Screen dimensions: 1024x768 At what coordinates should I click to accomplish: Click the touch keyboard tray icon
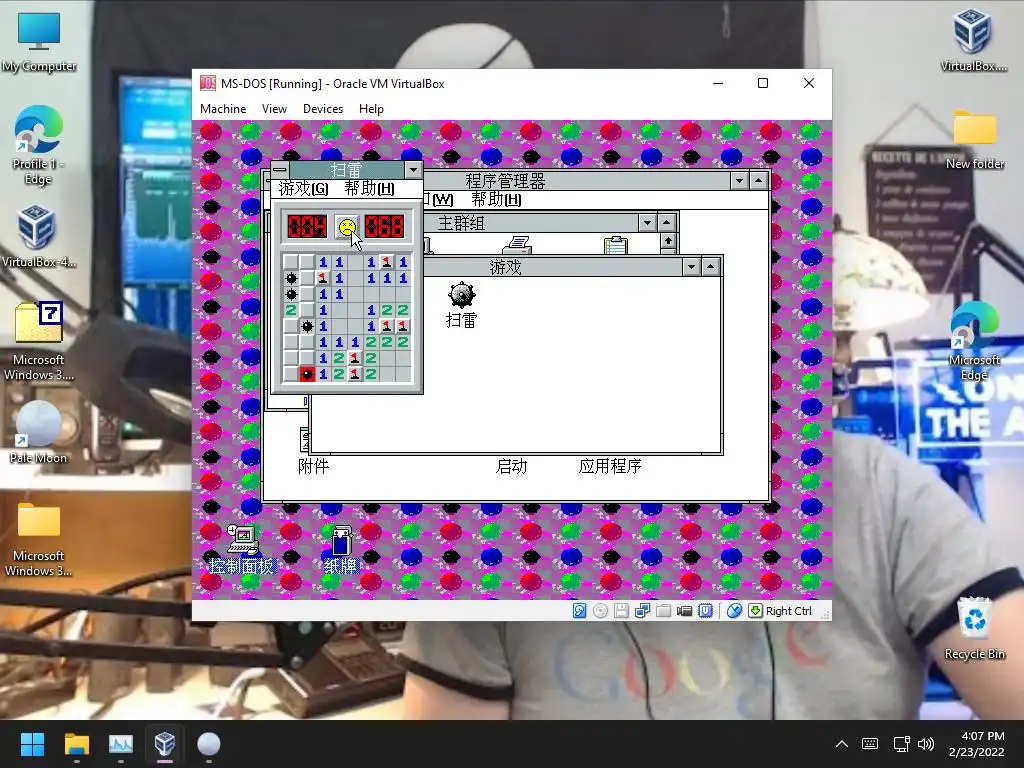point(870,744)
